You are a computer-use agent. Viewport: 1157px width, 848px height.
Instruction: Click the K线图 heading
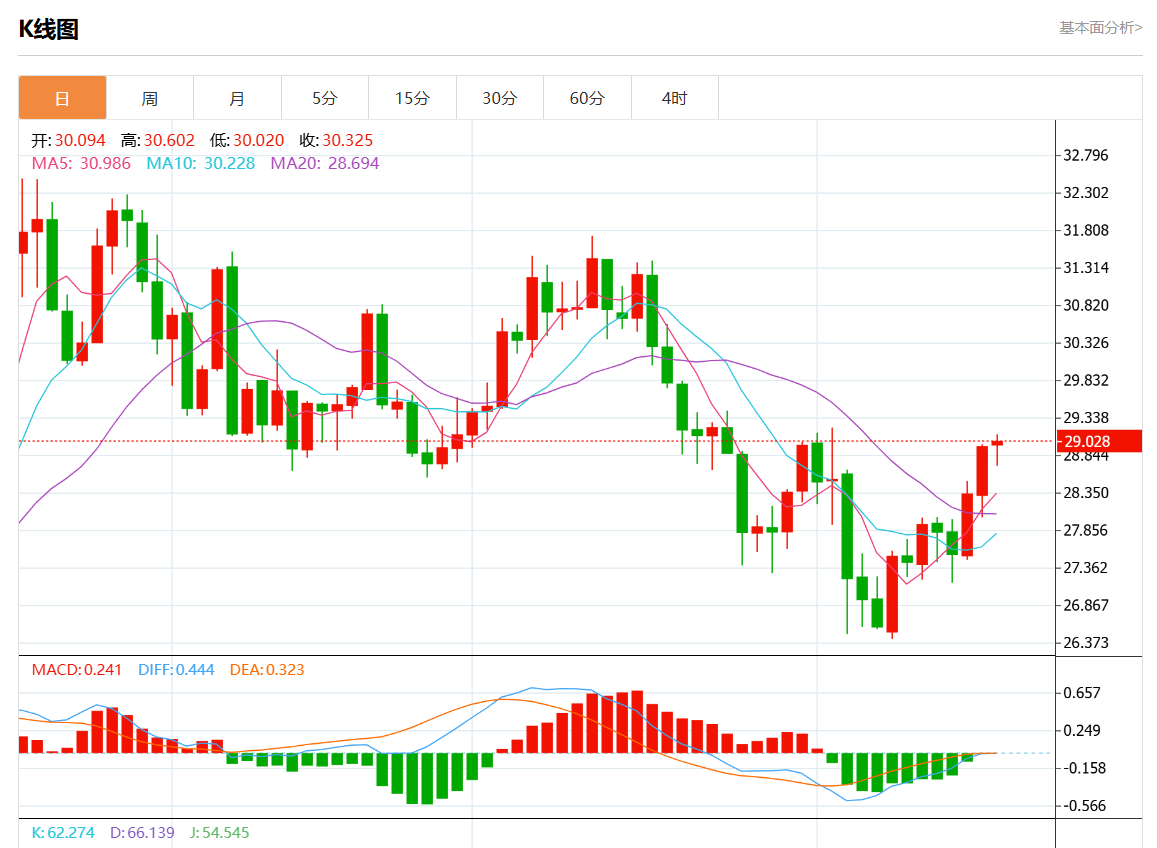tap(49, 30)
